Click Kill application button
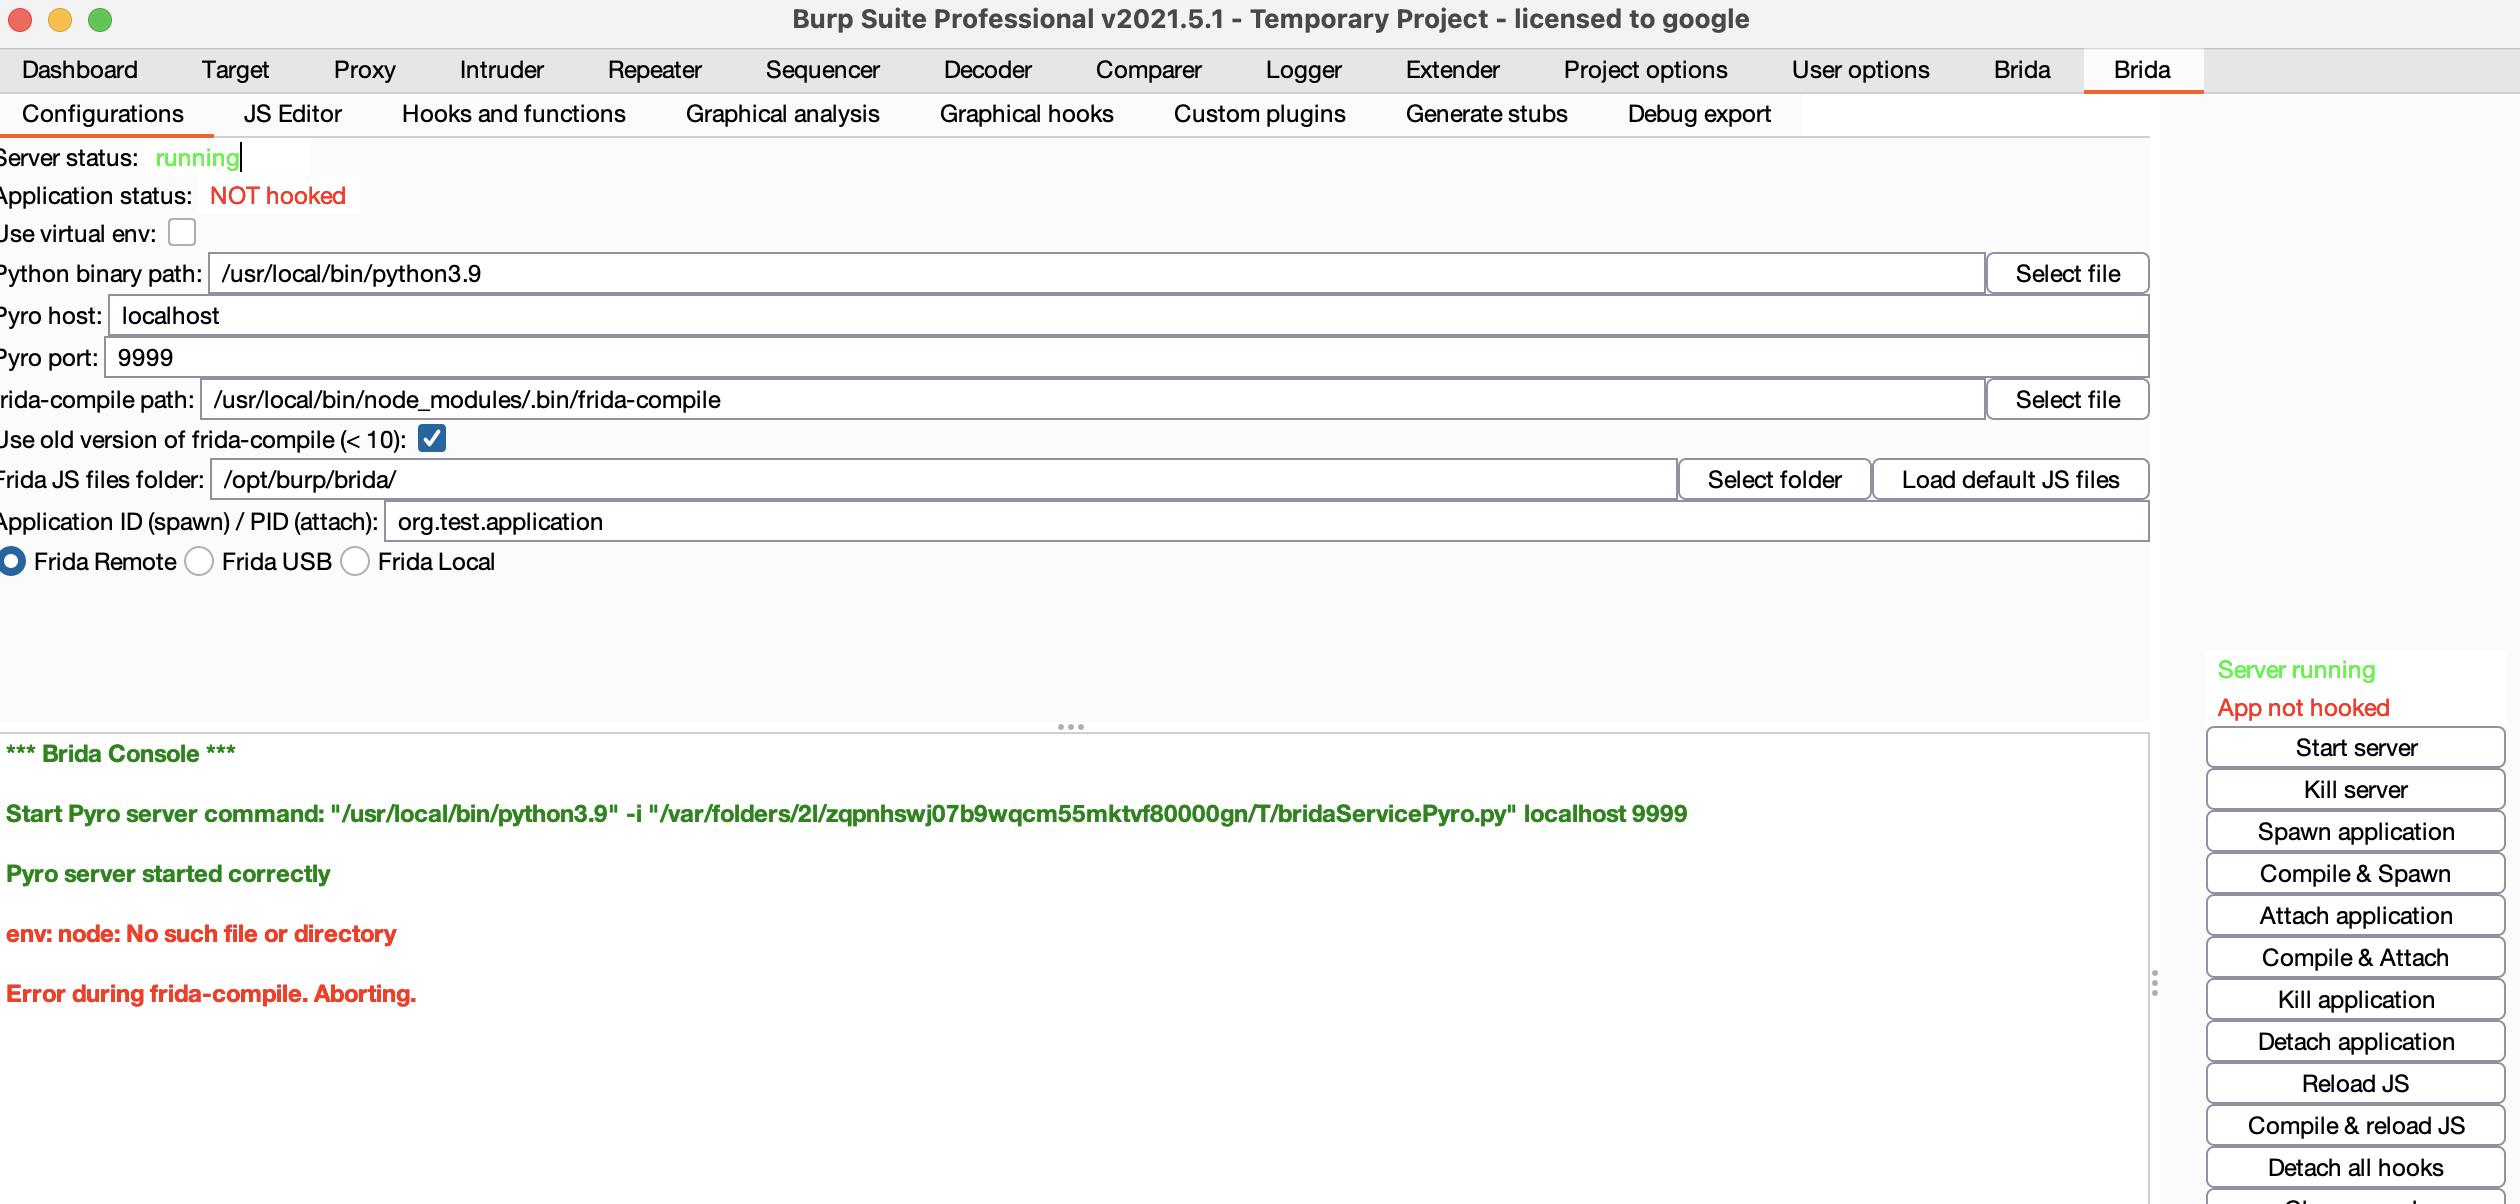 point(2355,1000)
